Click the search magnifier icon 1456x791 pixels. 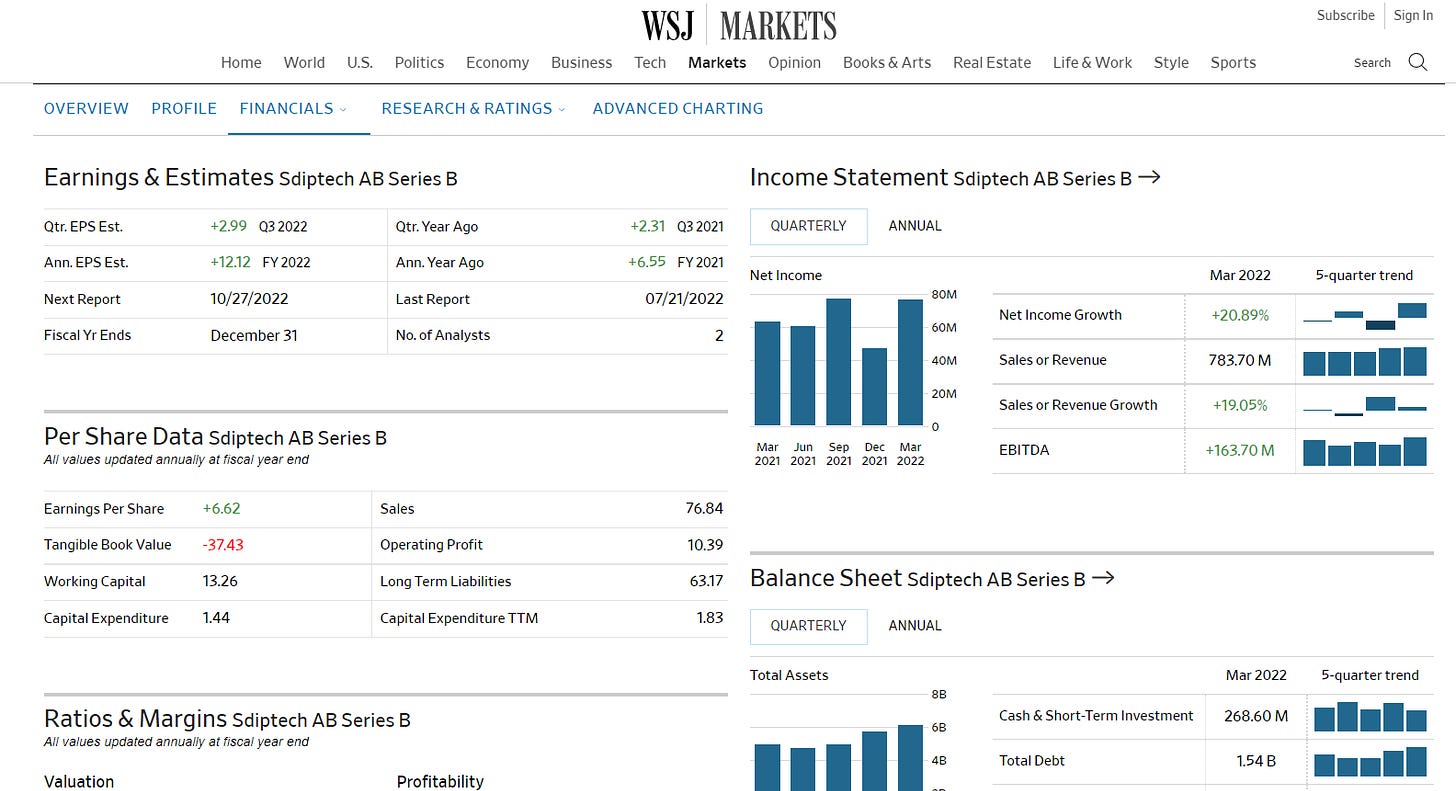tap(1417, 62)
